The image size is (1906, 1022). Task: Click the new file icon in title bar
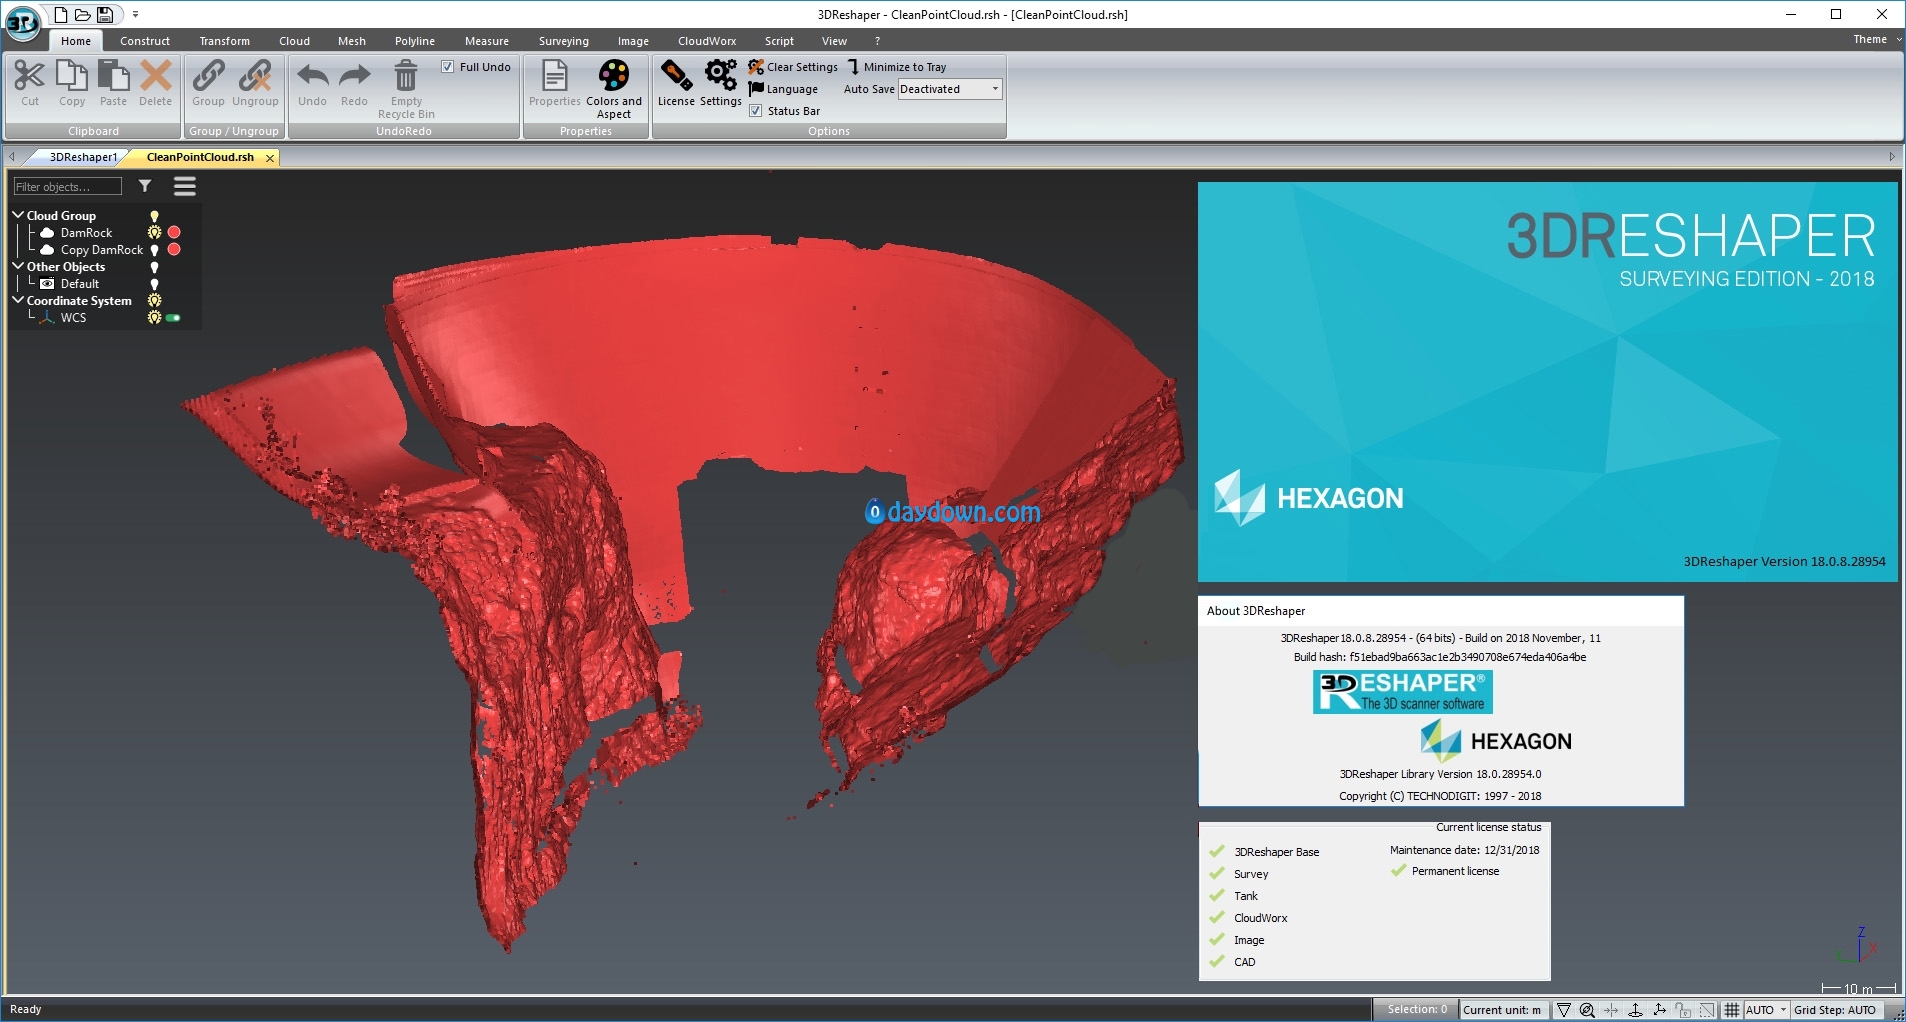point(61,14)
